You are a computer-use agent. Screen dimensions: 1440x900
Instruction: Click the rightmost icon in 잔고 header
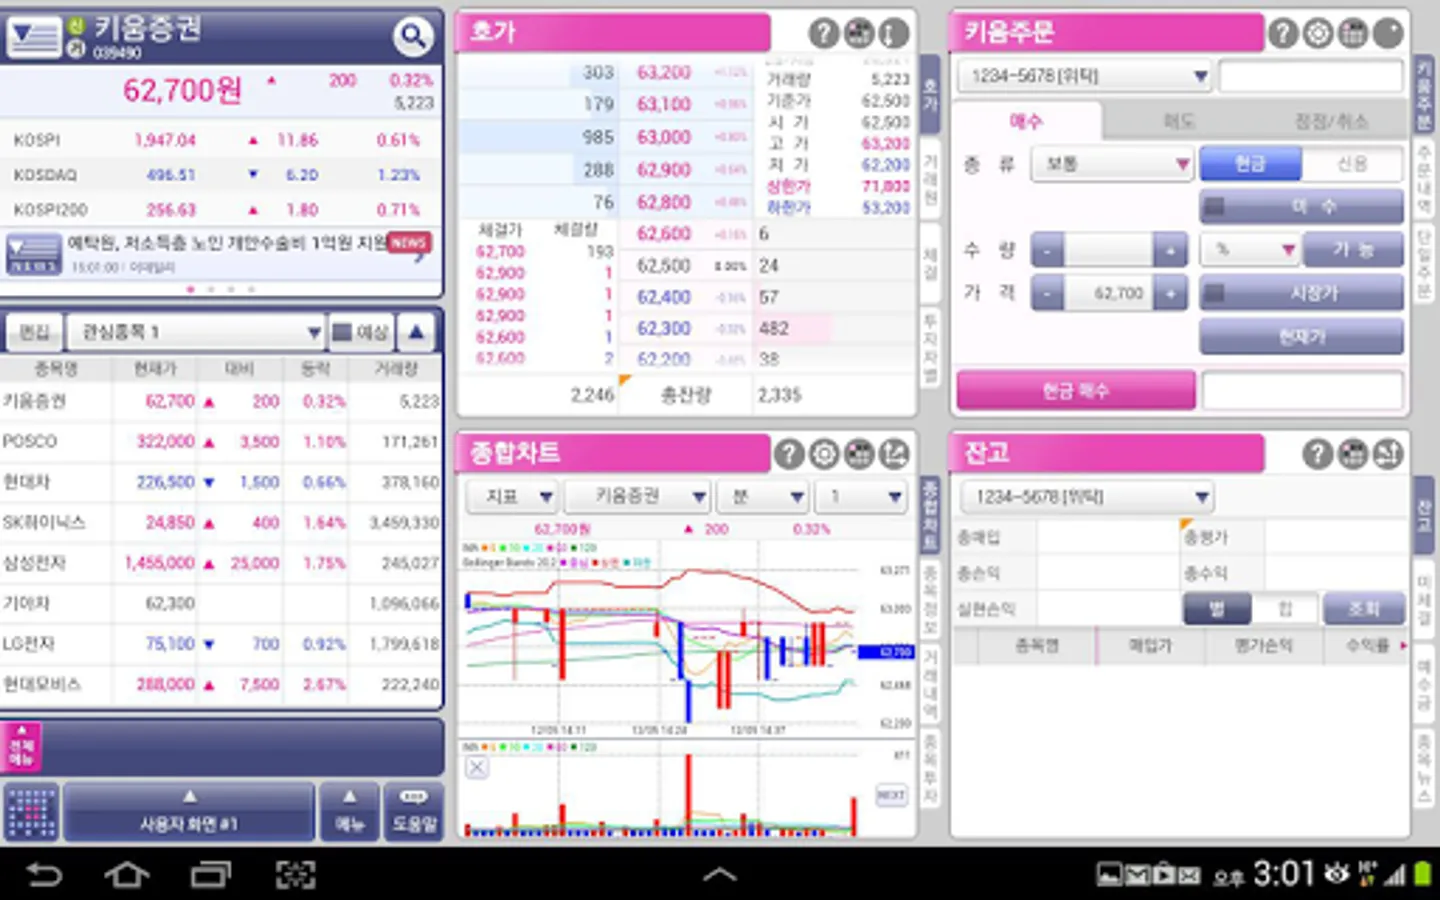[1388, 454]
